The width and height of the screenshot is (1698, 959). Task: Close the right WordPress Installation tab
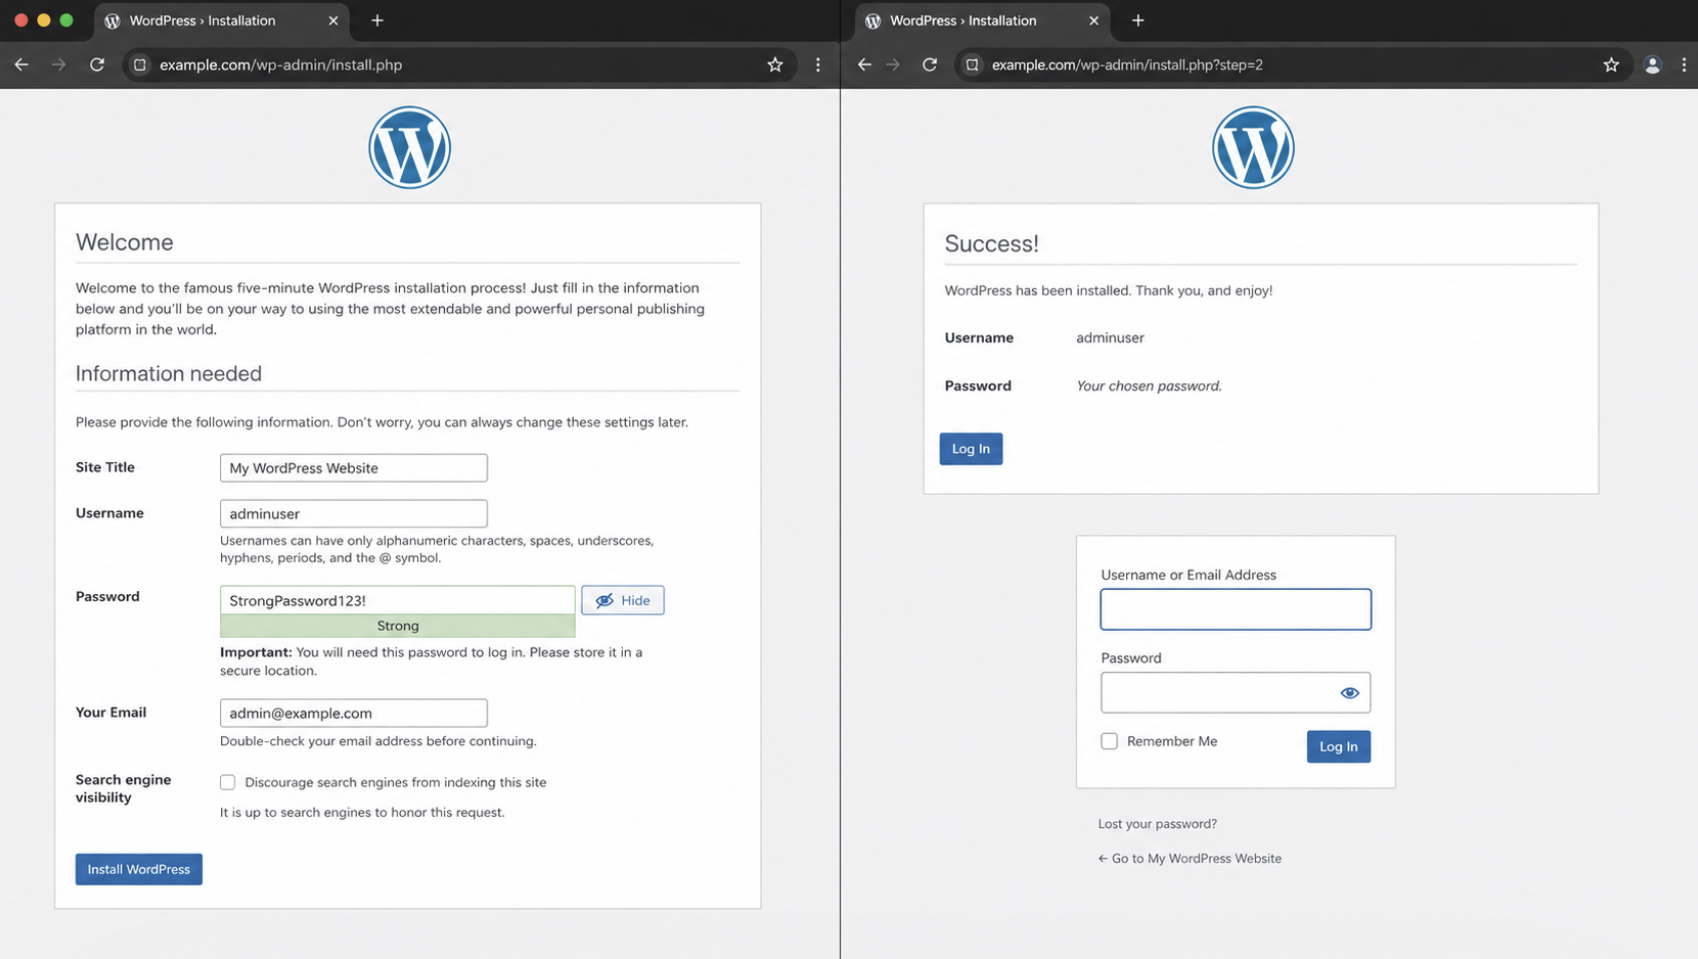[1093, 20]
